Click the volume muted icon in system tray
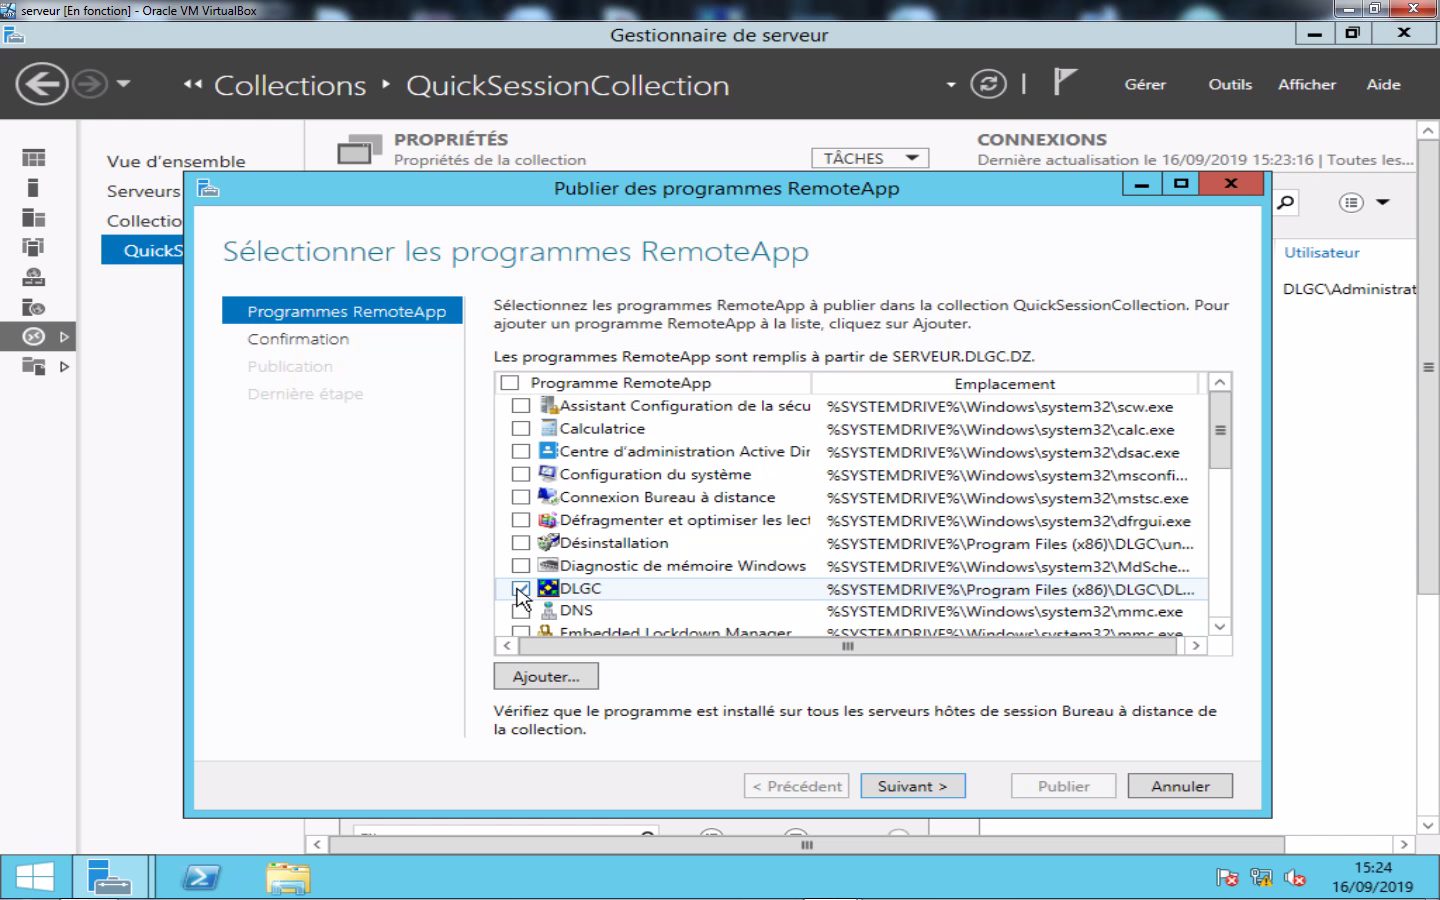 [x=1296, y=877]
